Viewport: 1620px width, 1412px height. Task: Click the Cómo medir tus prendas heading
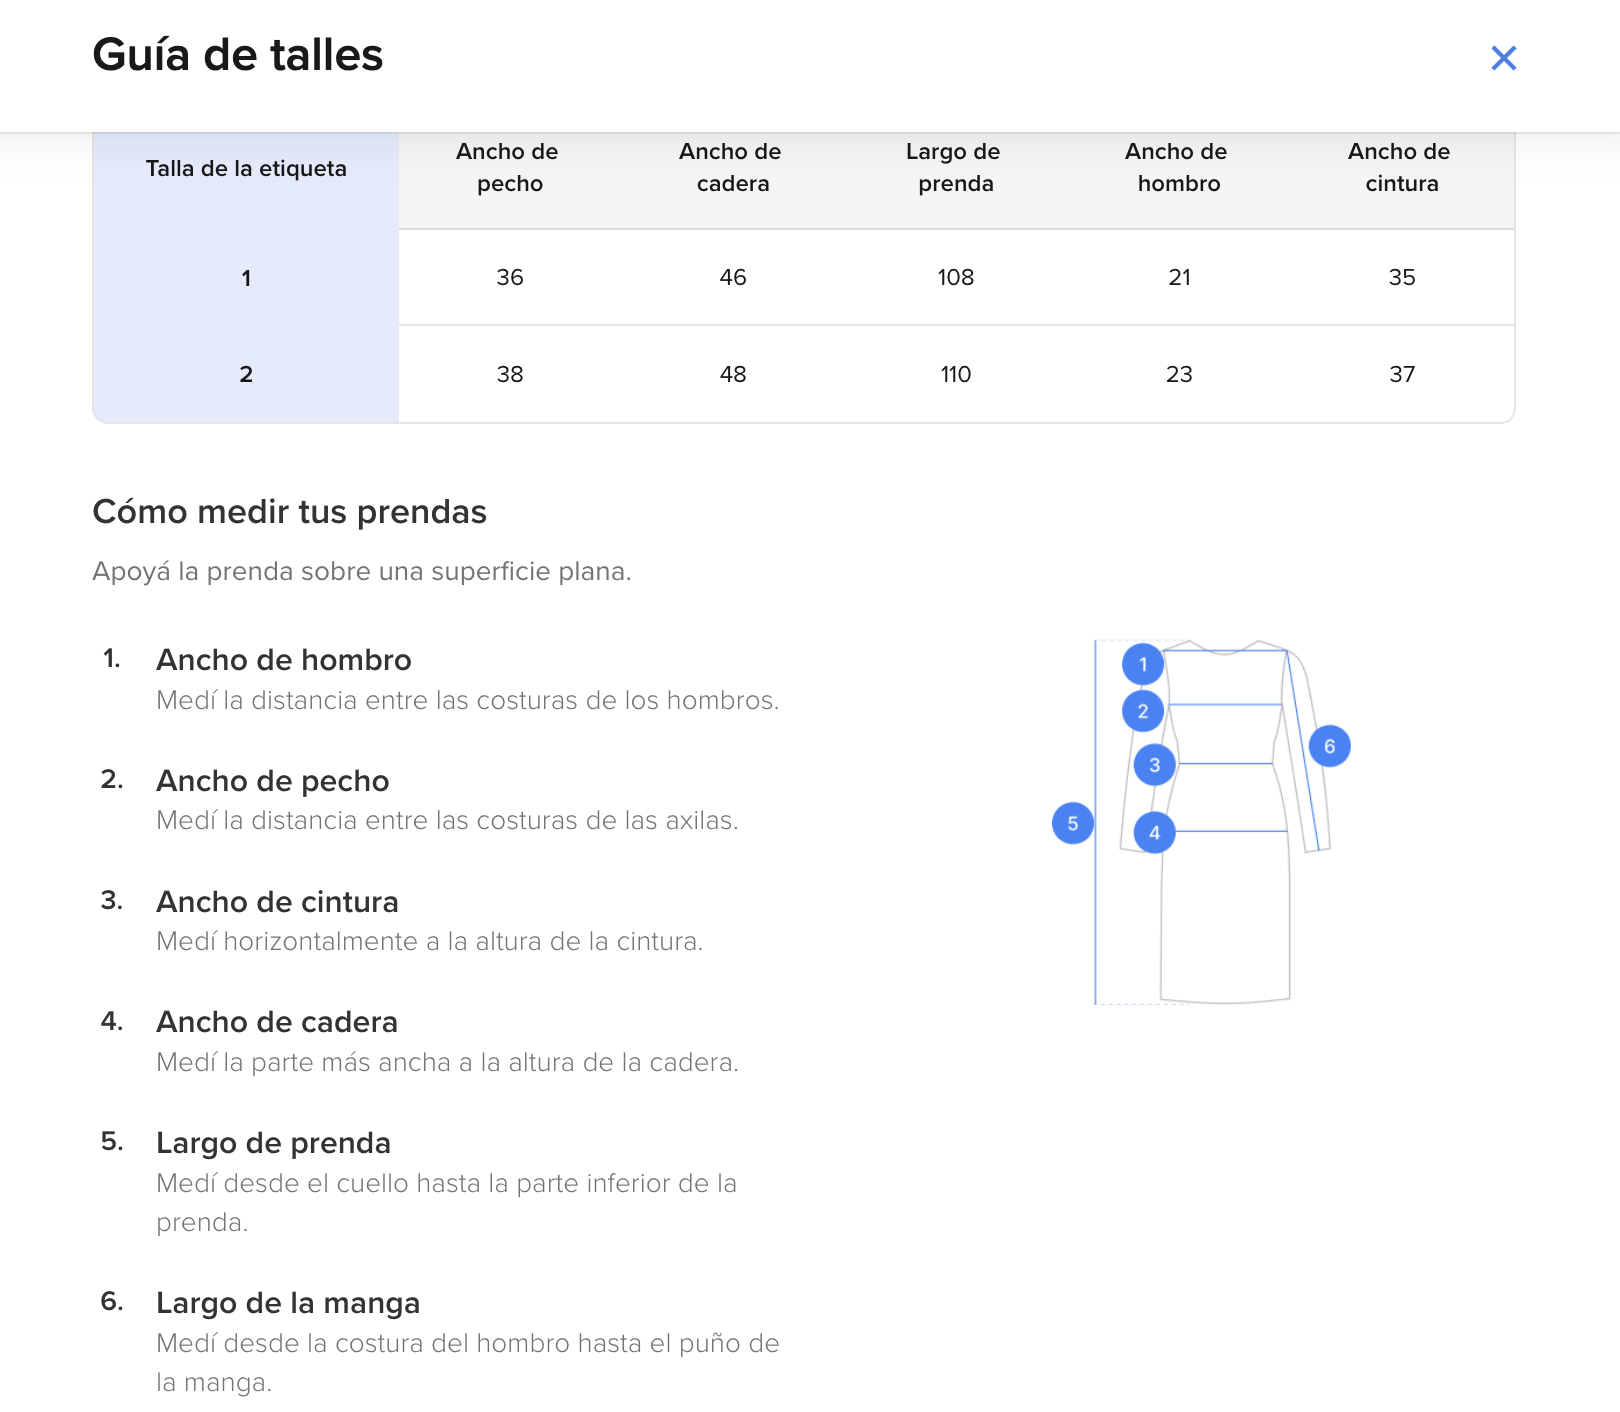[x=289, y=512]
